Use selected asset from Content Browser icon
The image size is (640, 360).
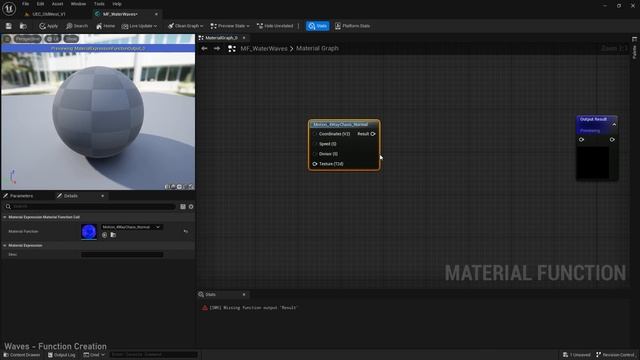click(x=104, y=235)
